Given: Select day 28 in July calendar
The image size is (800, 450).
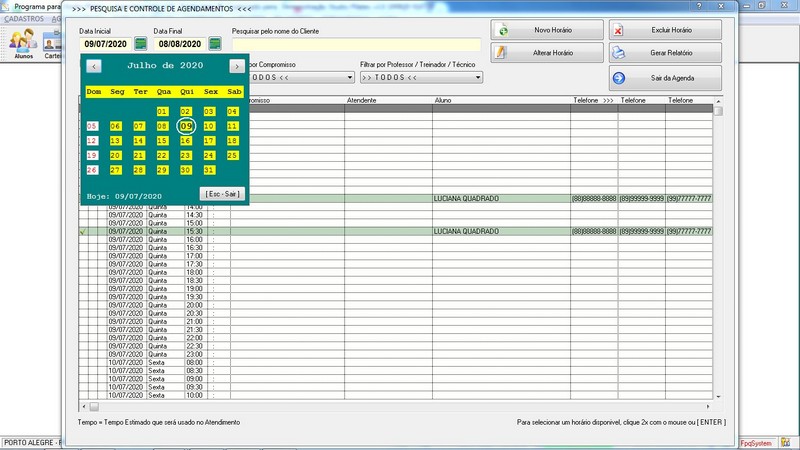Looking at the screenshot, I should click(139, 170).
